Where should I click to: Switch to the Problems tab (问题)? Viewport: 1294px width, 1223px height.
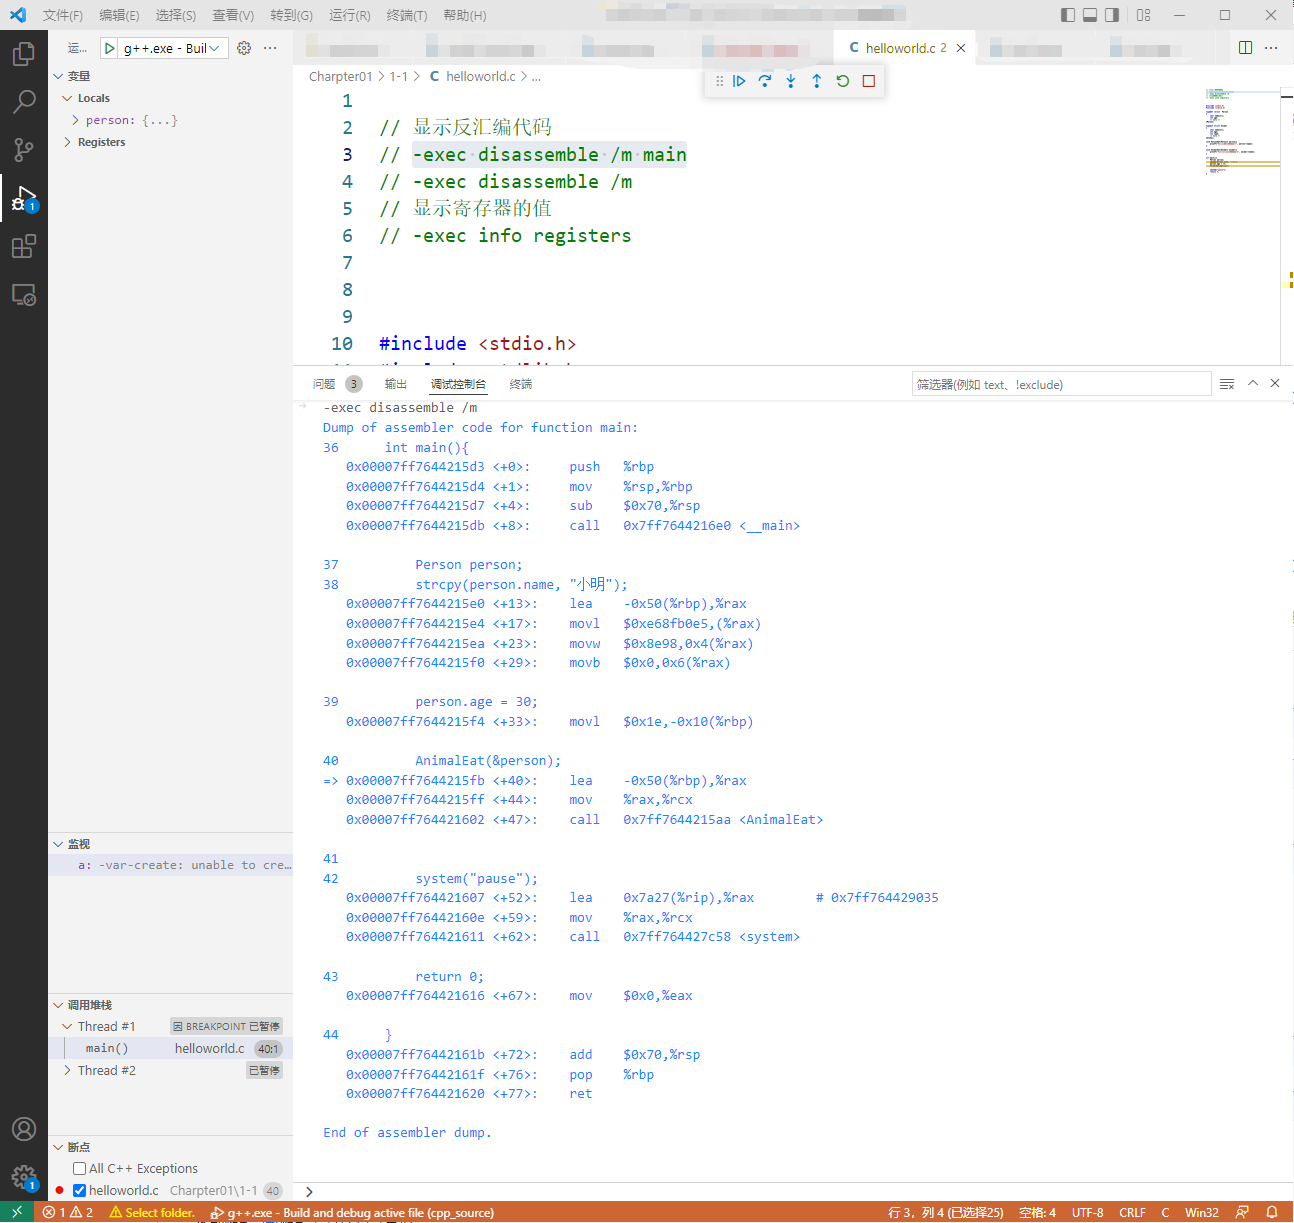pyautogui.click(x=324, y=384)
